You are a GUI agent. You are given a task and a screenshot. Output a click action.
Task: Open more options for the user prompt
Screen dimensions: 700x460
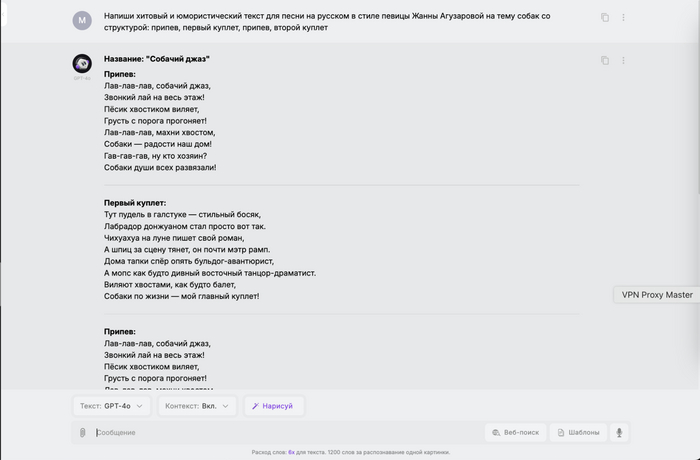pyautogui.click(x=623, y=18)
